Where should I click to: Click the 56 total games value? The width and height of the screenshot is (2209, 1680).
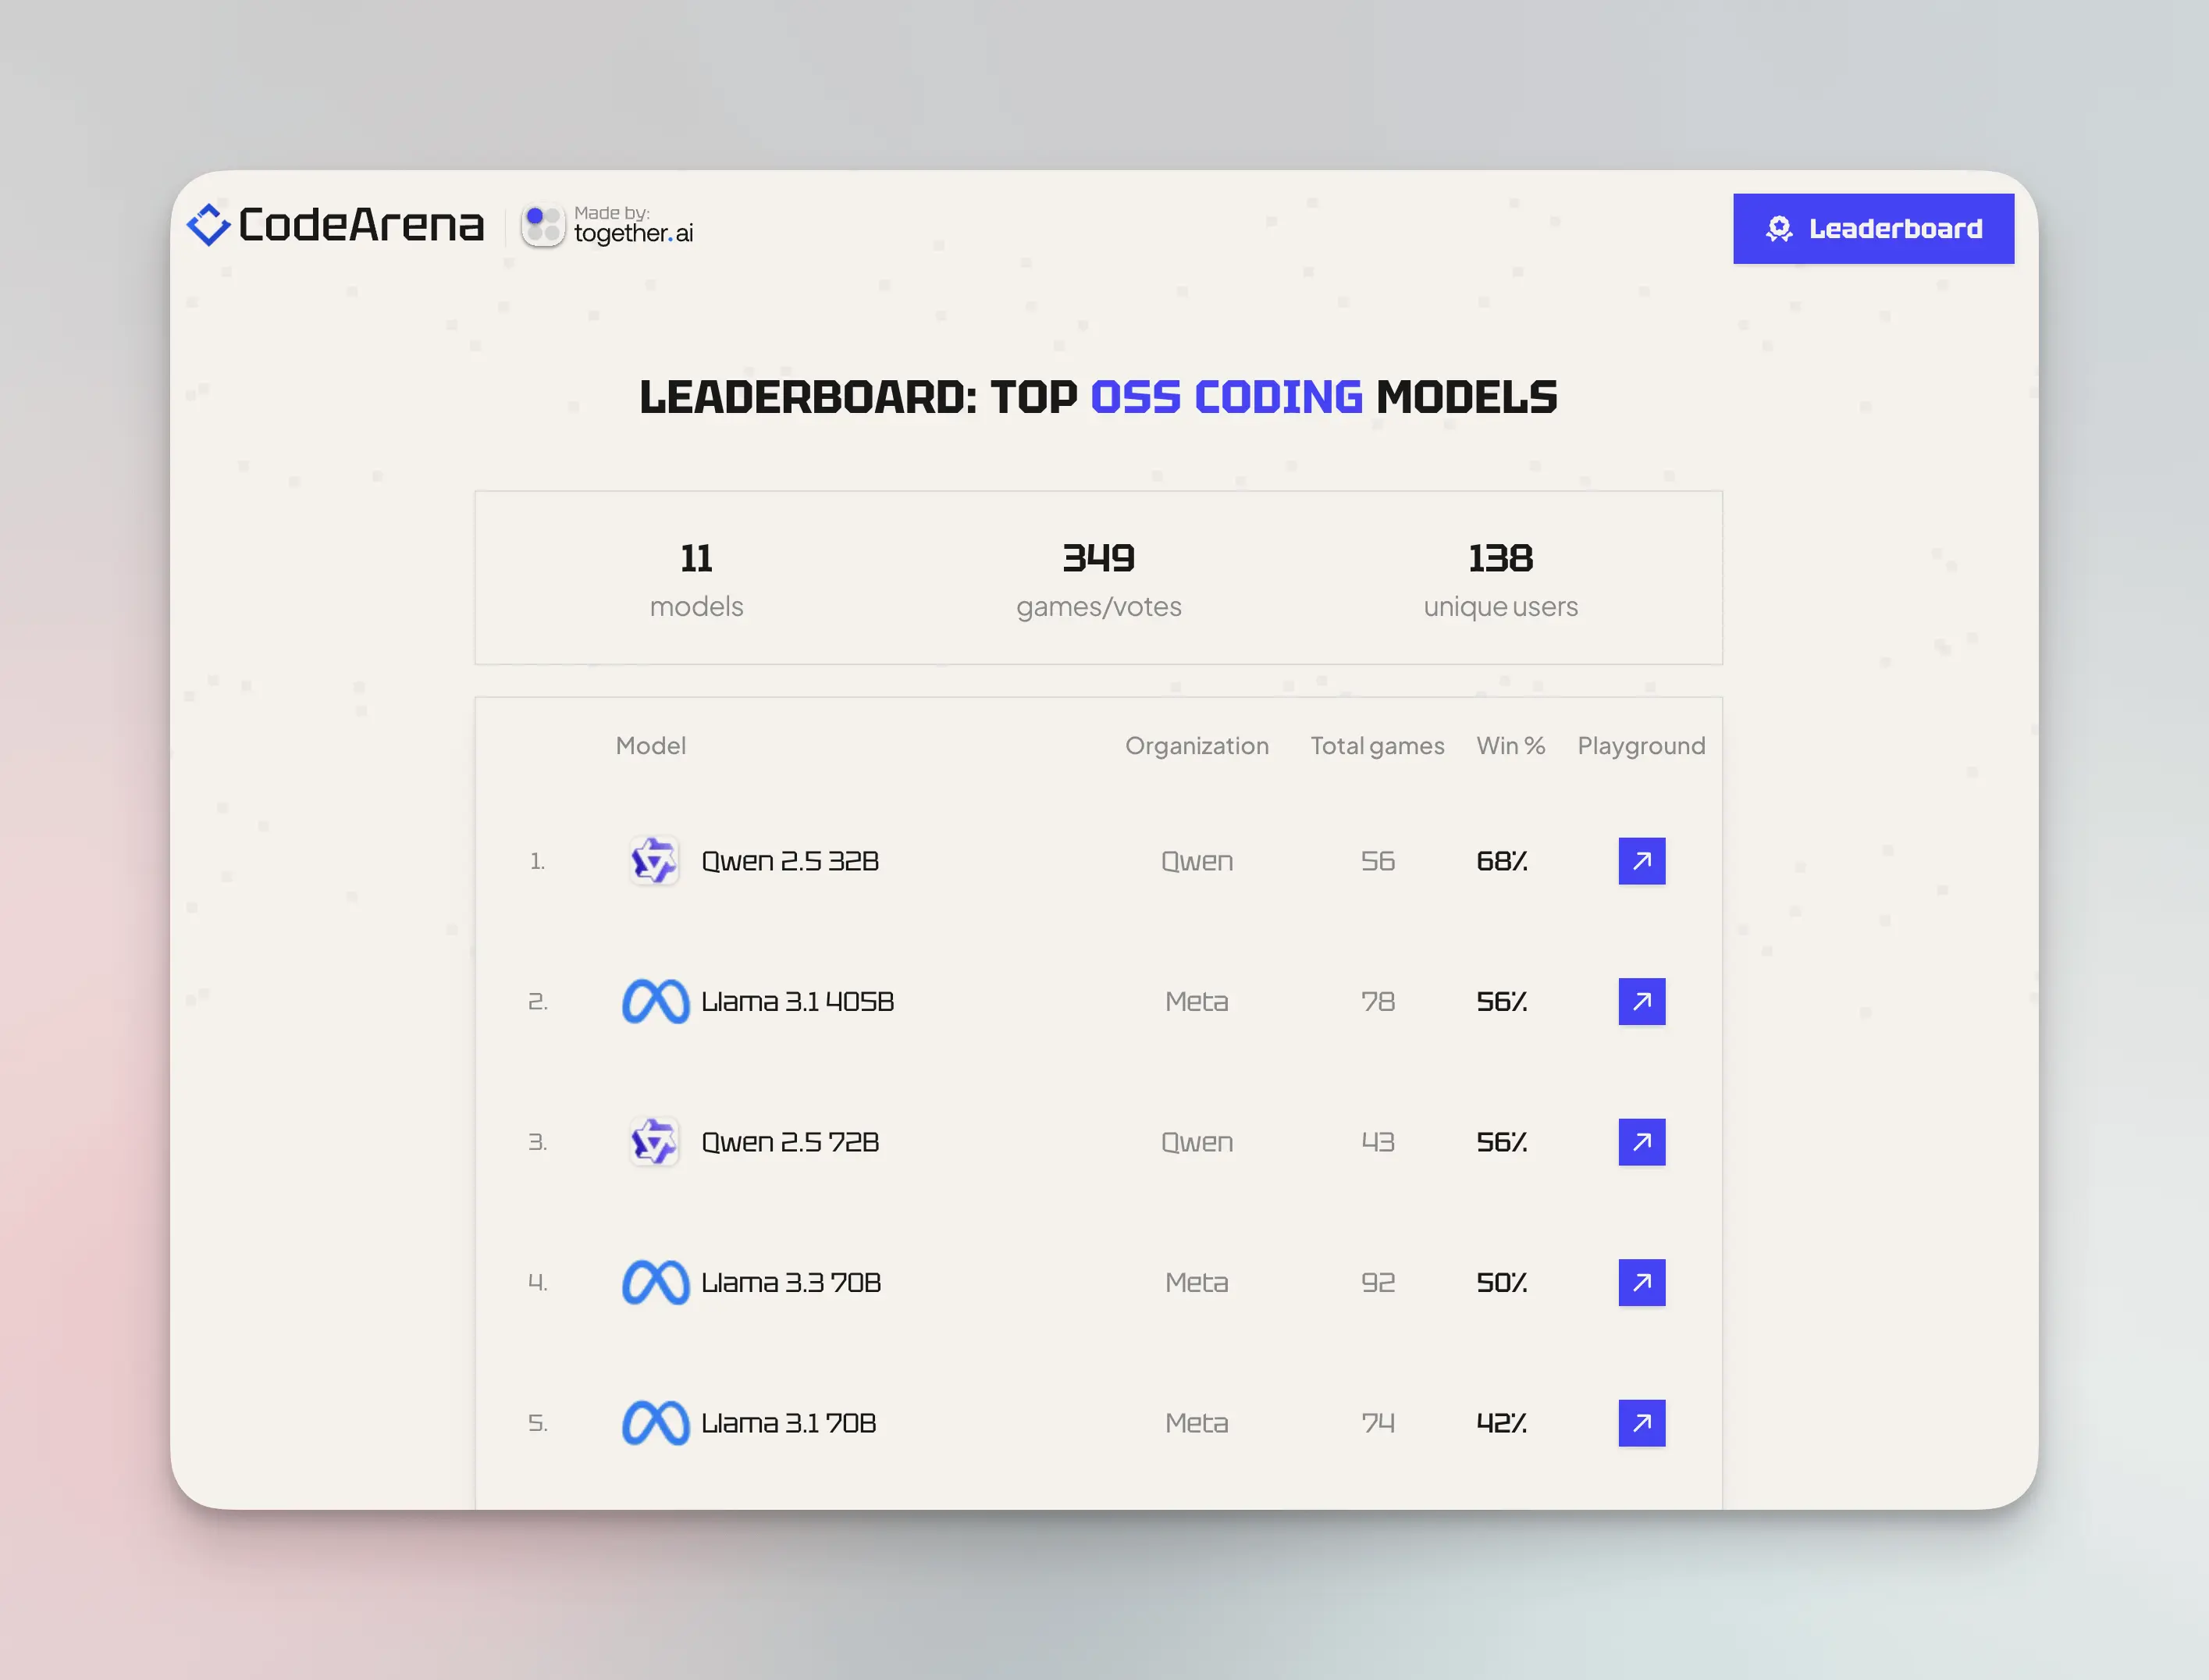point(1377,861)
